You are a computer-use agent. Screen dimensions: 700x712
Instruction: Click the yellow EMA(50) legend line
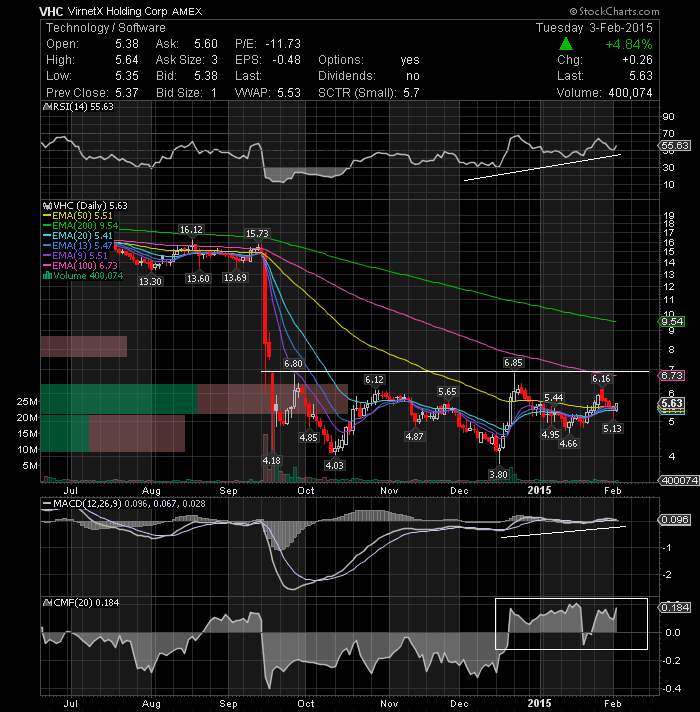pos(47,216)
